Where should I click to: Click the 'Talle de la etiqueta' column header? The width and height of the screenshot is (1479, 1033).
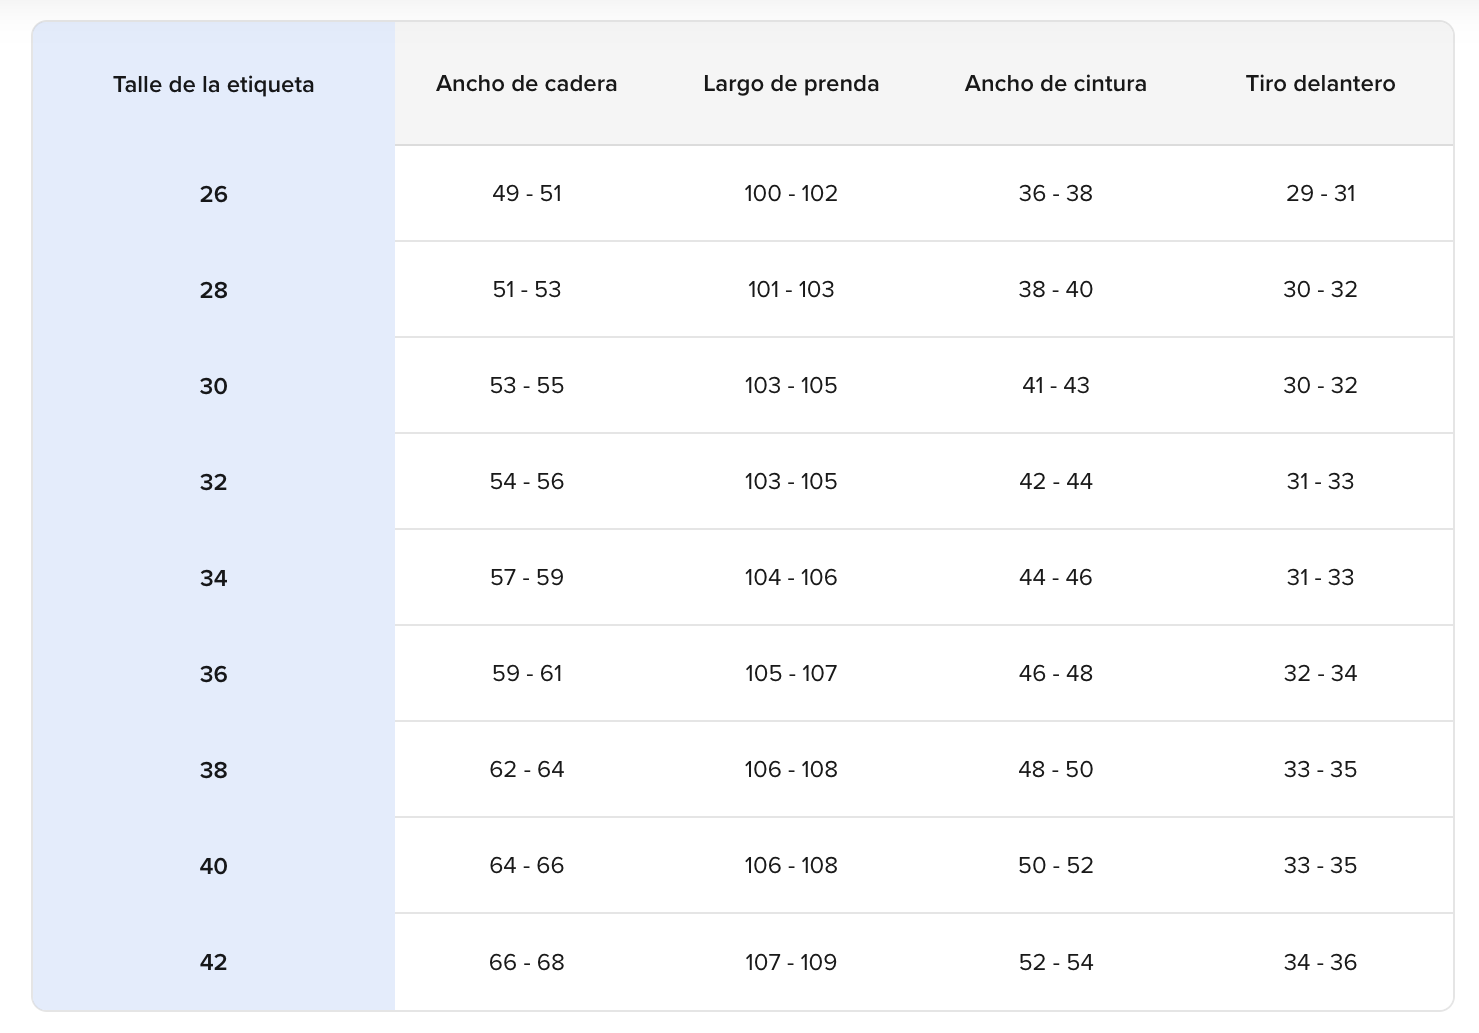pyautogui.click(x=213, y=85)
